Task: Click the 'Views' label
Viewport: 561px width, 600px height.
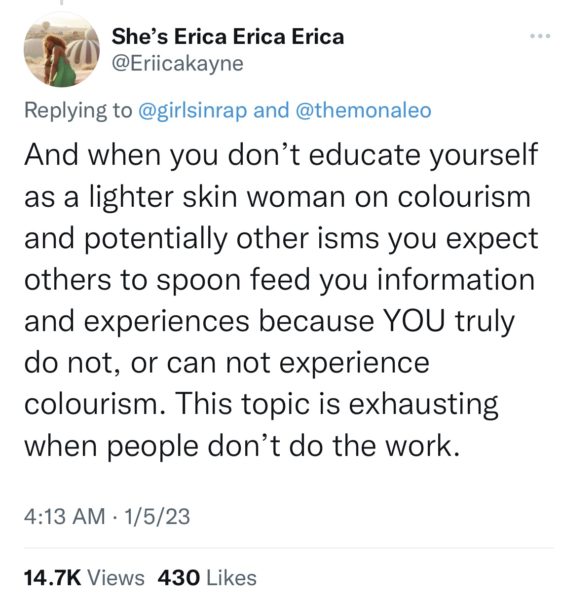Action: (x=116, y=577)
